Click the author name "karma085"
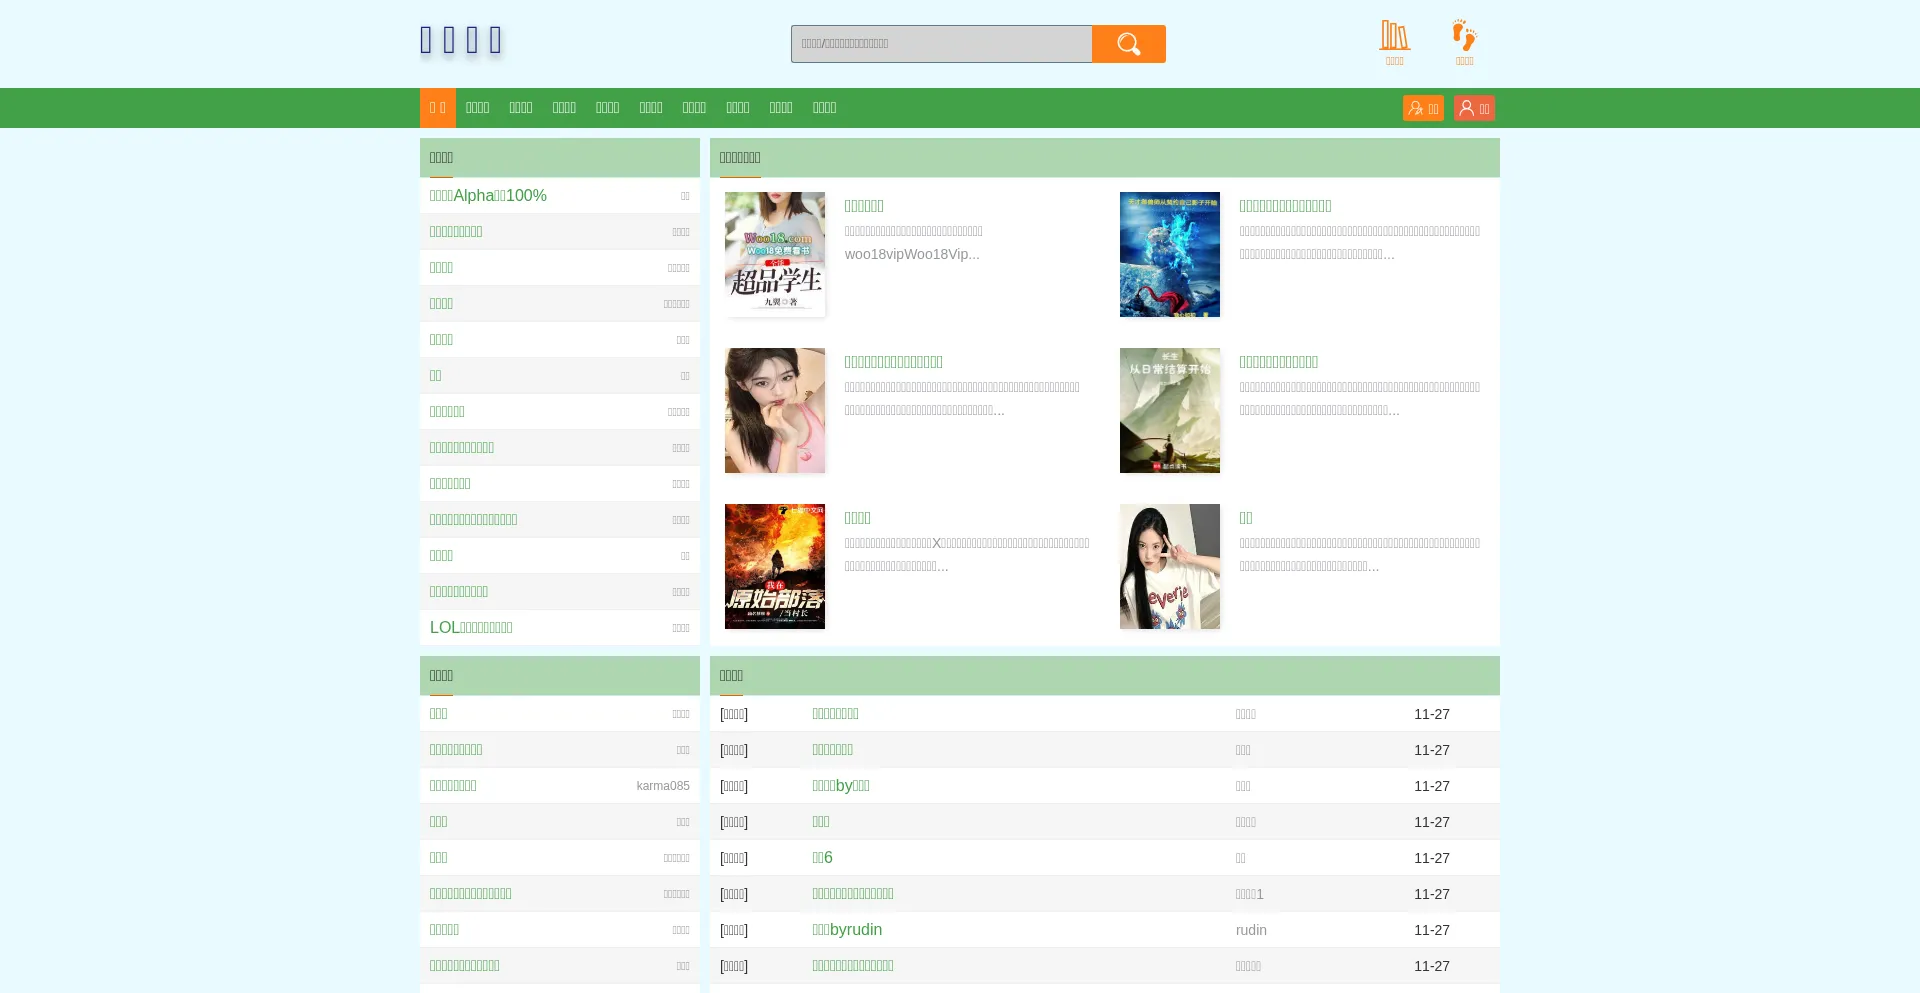1920x993 pixels. (x=662, y=786)
